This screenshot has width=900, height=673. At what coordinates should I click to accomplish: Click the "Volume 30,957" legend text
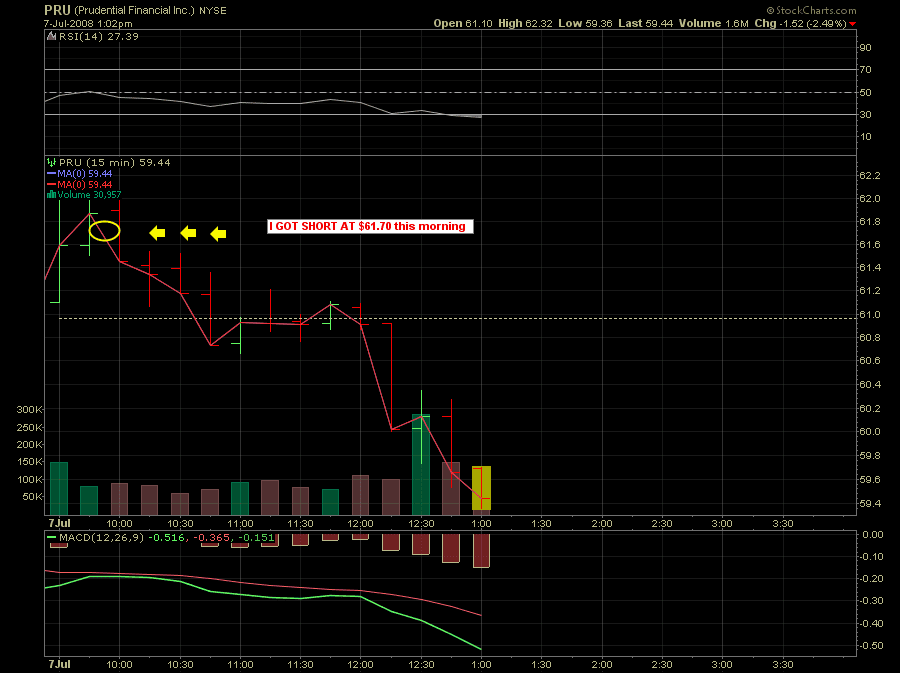tap(90, 195)
